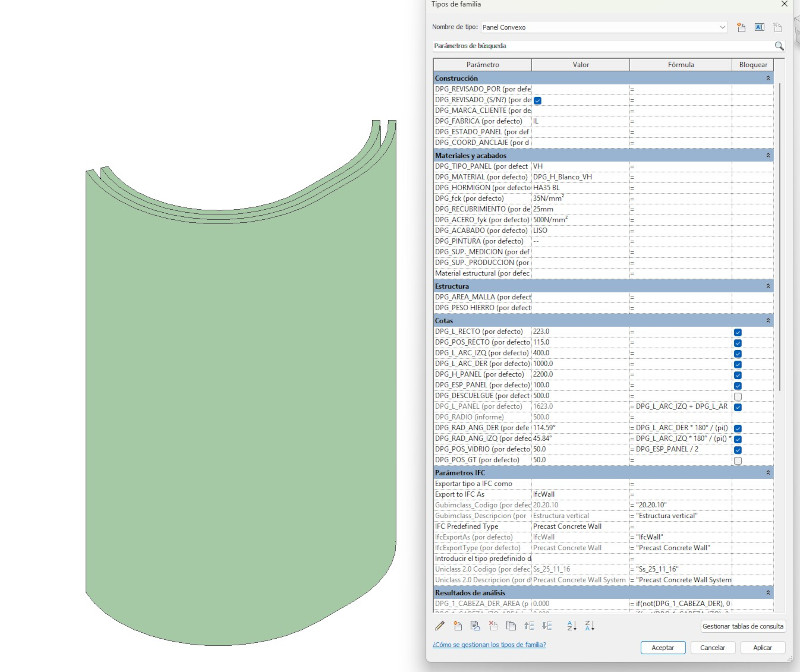Toggle lock checkbox for DPG_ESP_PANEL
Screen dimensions: 800x672
pyautogui.click(x=738, y=386)
